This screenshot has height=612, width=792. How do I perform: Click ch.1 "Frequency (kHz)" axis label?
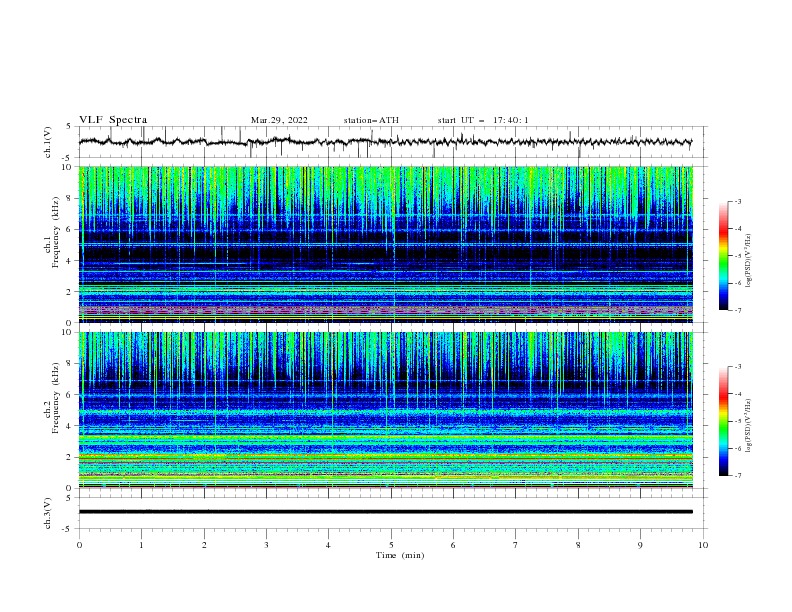[56, 232]
